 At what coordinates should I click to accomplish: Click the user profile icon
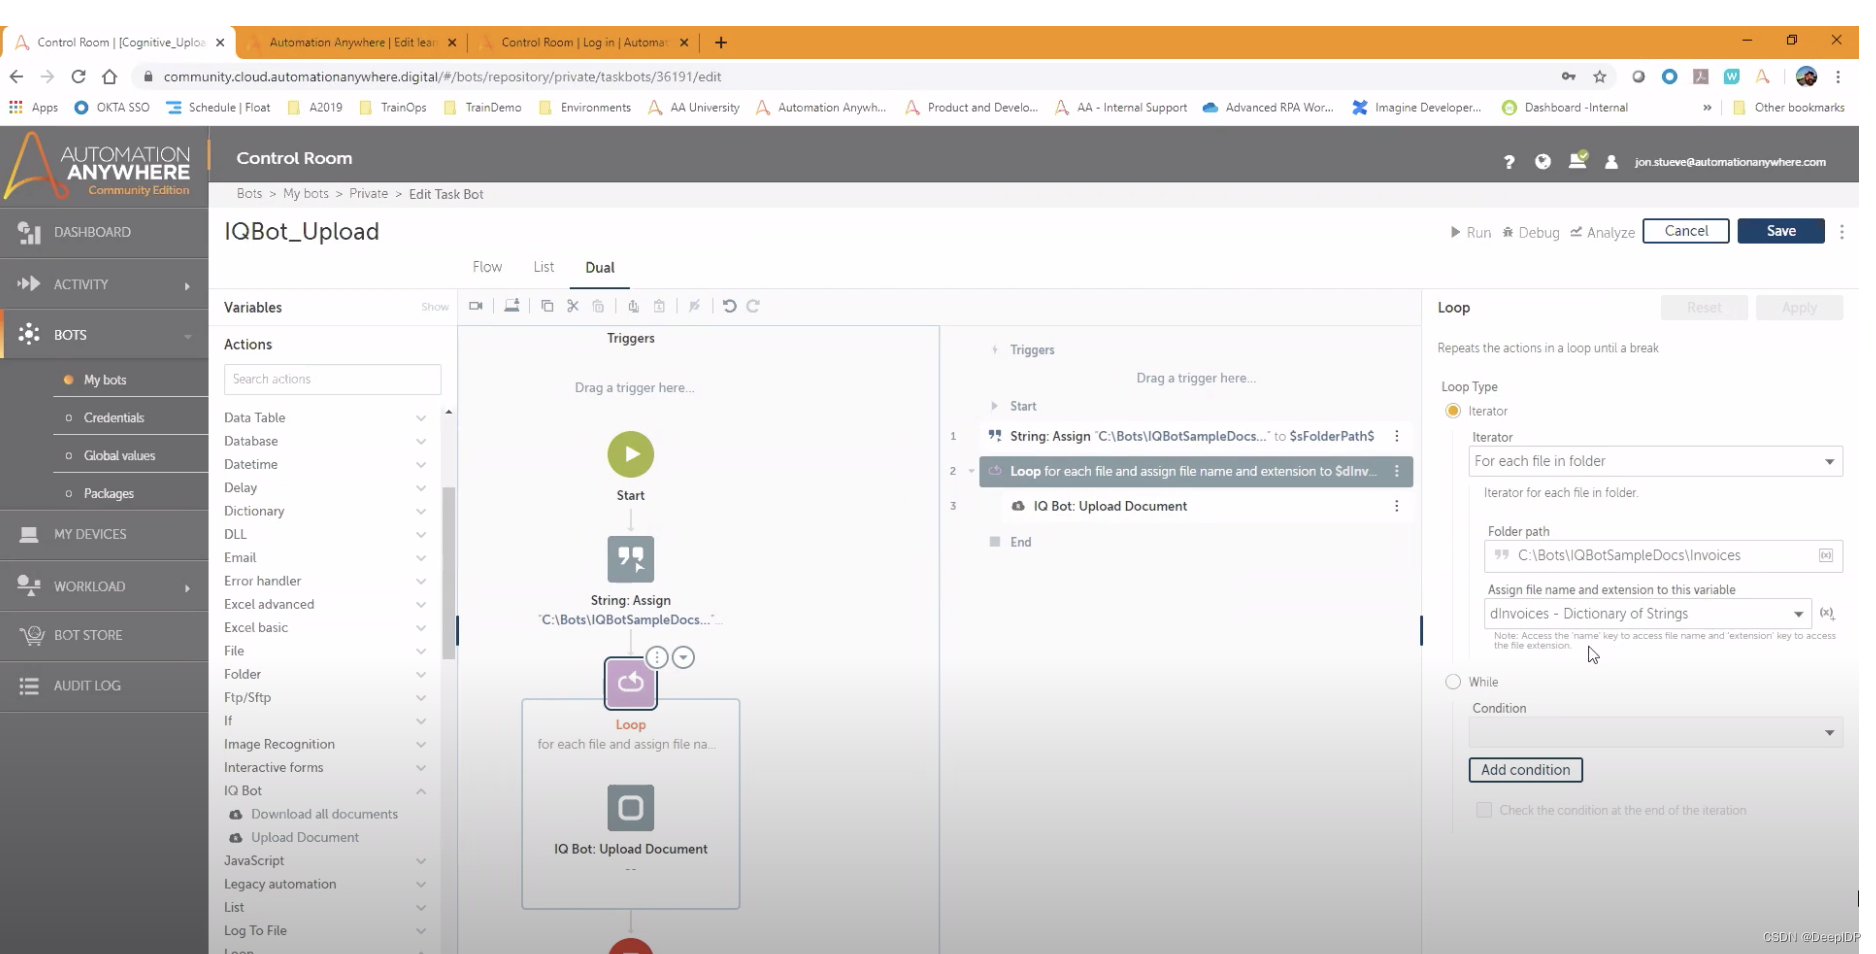[1611, 162]
